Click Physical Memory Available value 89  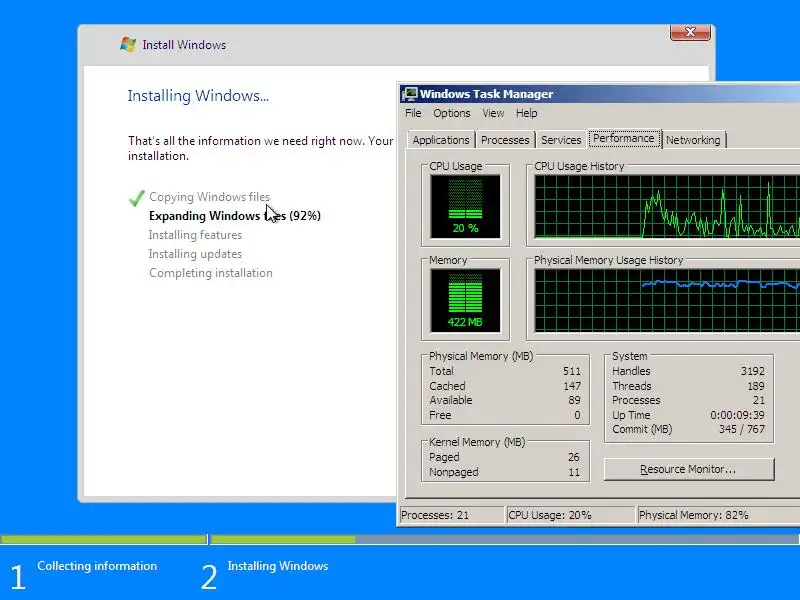(x=574, y=400)
